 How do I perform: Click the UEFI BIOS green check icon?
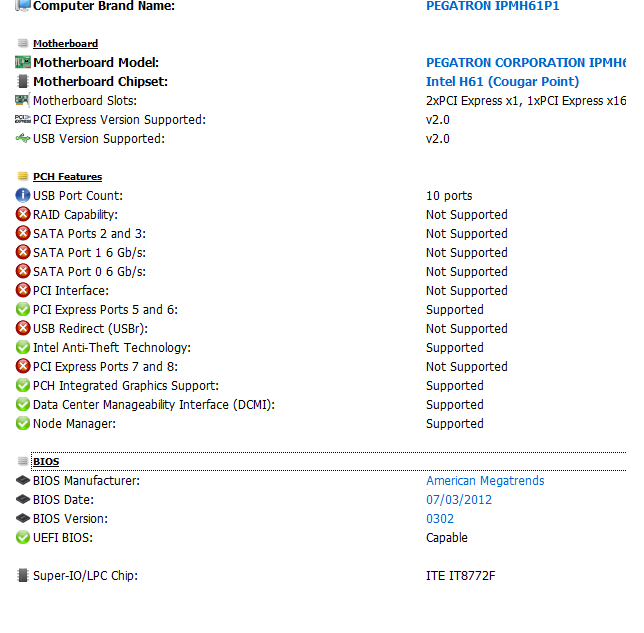[x=23, y=537]
